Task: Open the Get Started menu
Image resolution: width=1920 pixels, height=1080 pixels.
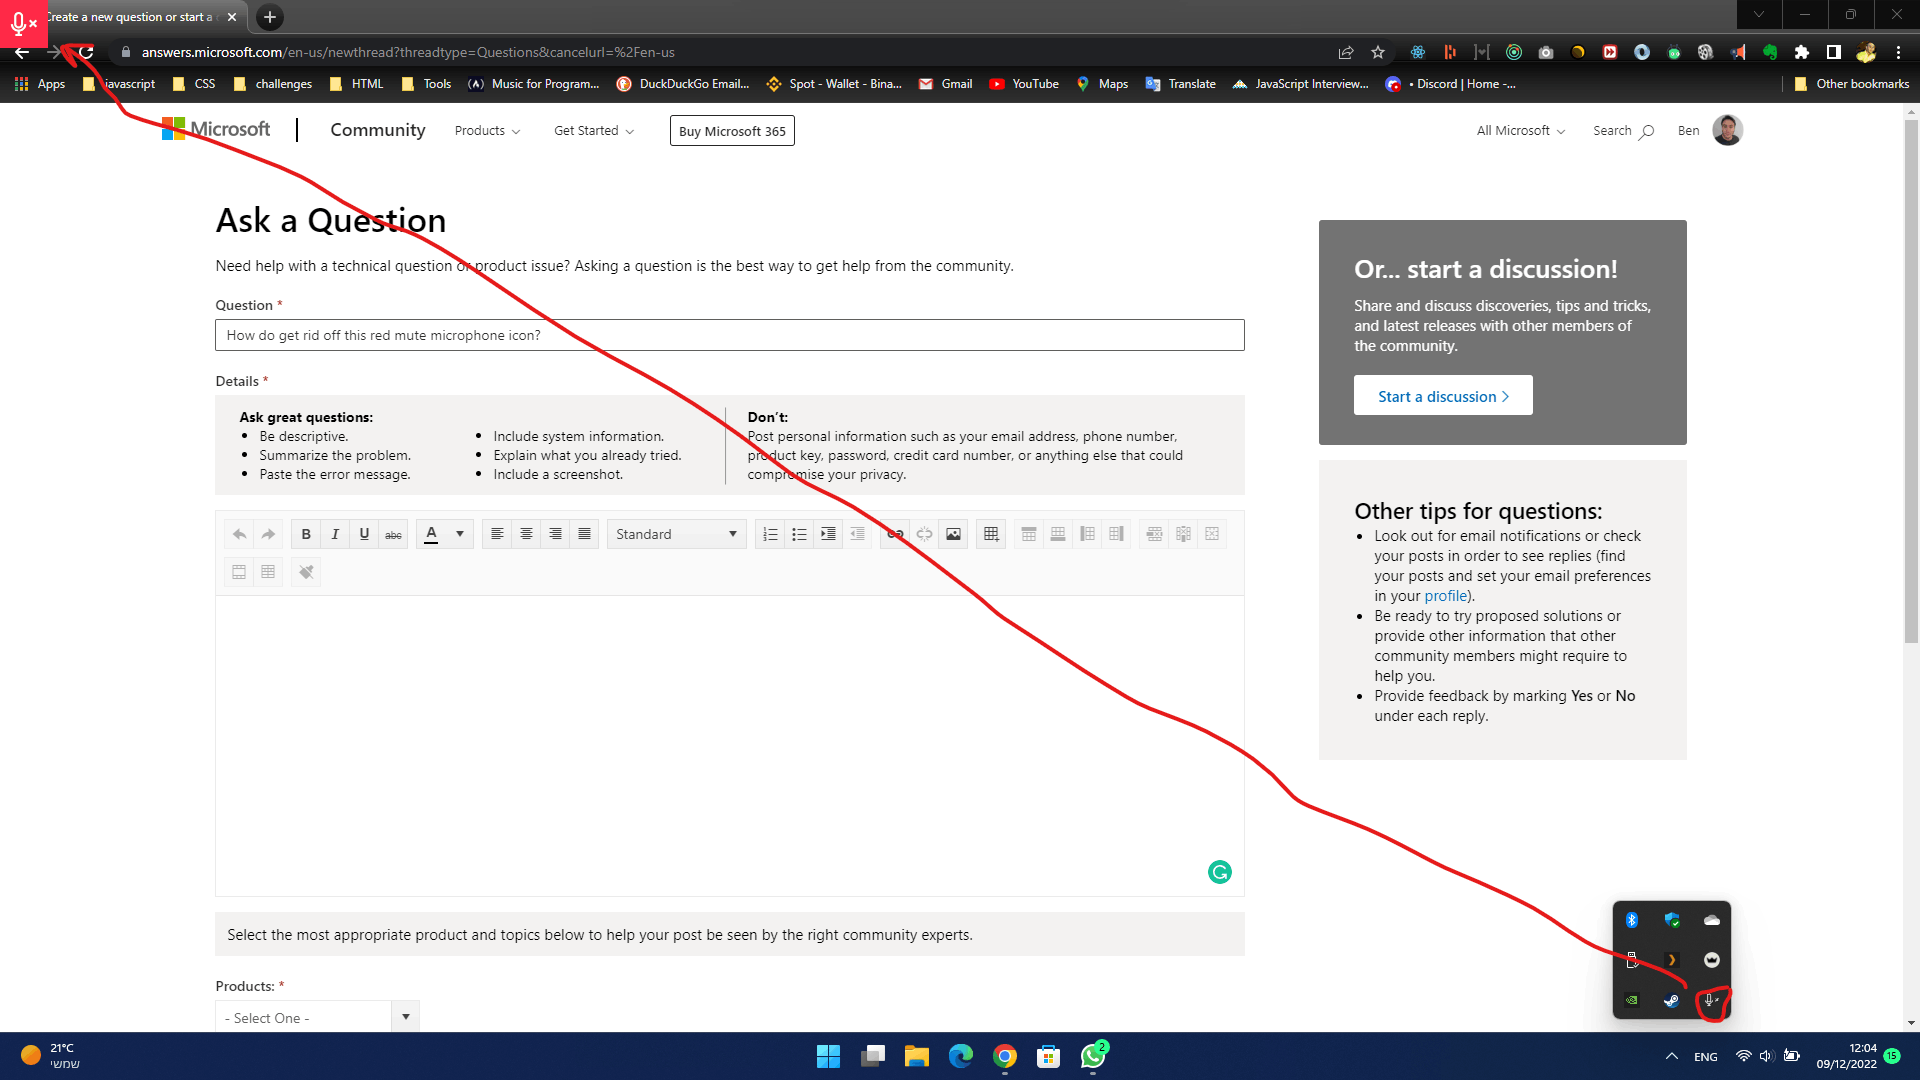Action: tap(593, 131)
